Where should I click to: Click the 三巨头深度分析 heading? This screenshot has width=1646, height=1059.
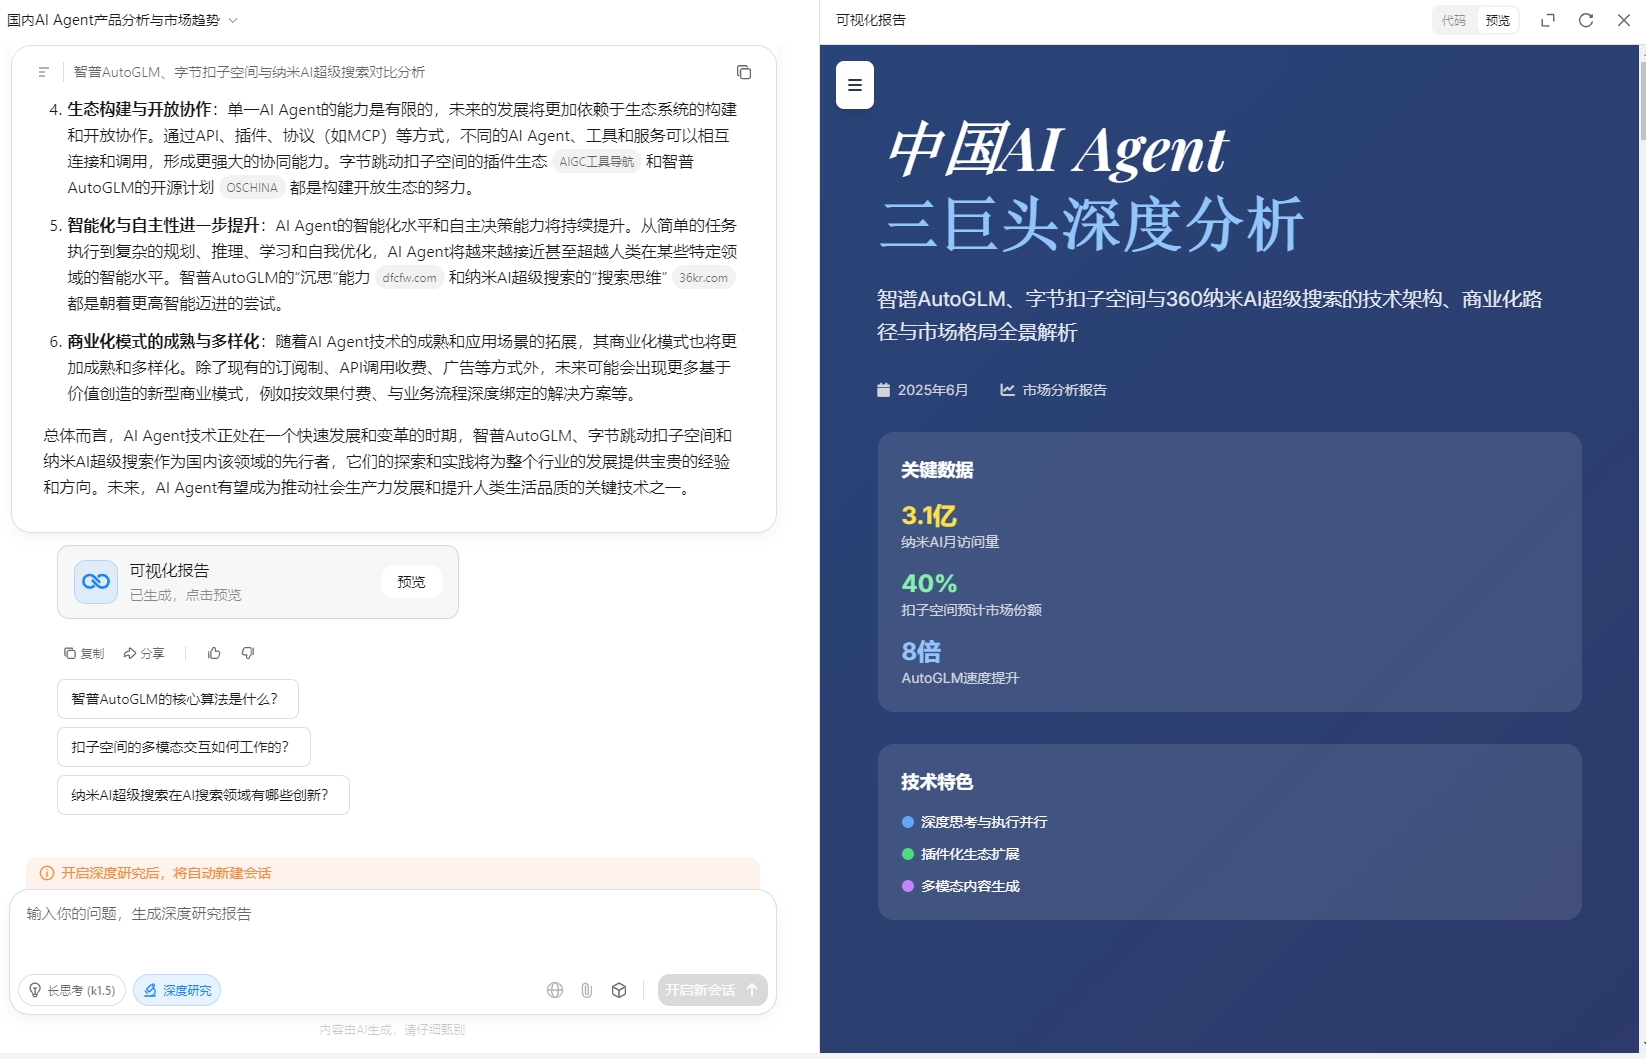coord(1092,224)
